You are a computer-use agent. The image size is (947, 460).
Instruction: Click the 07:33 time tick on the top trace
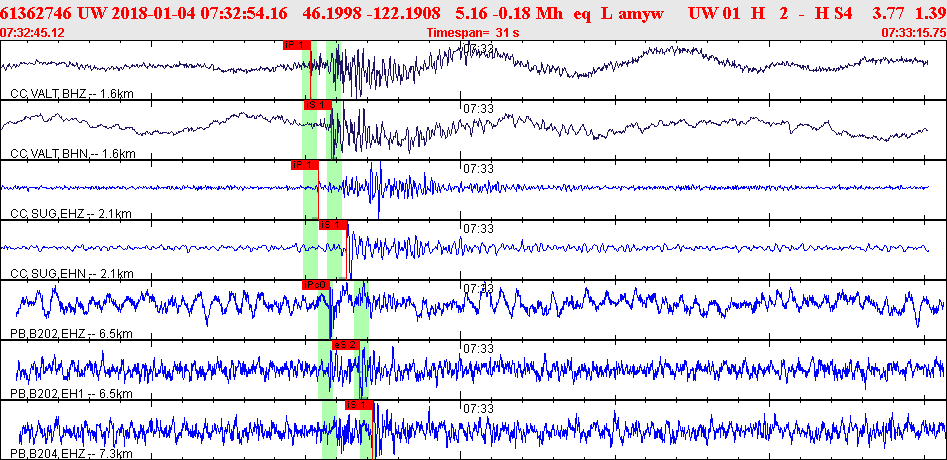pos(478,48)
